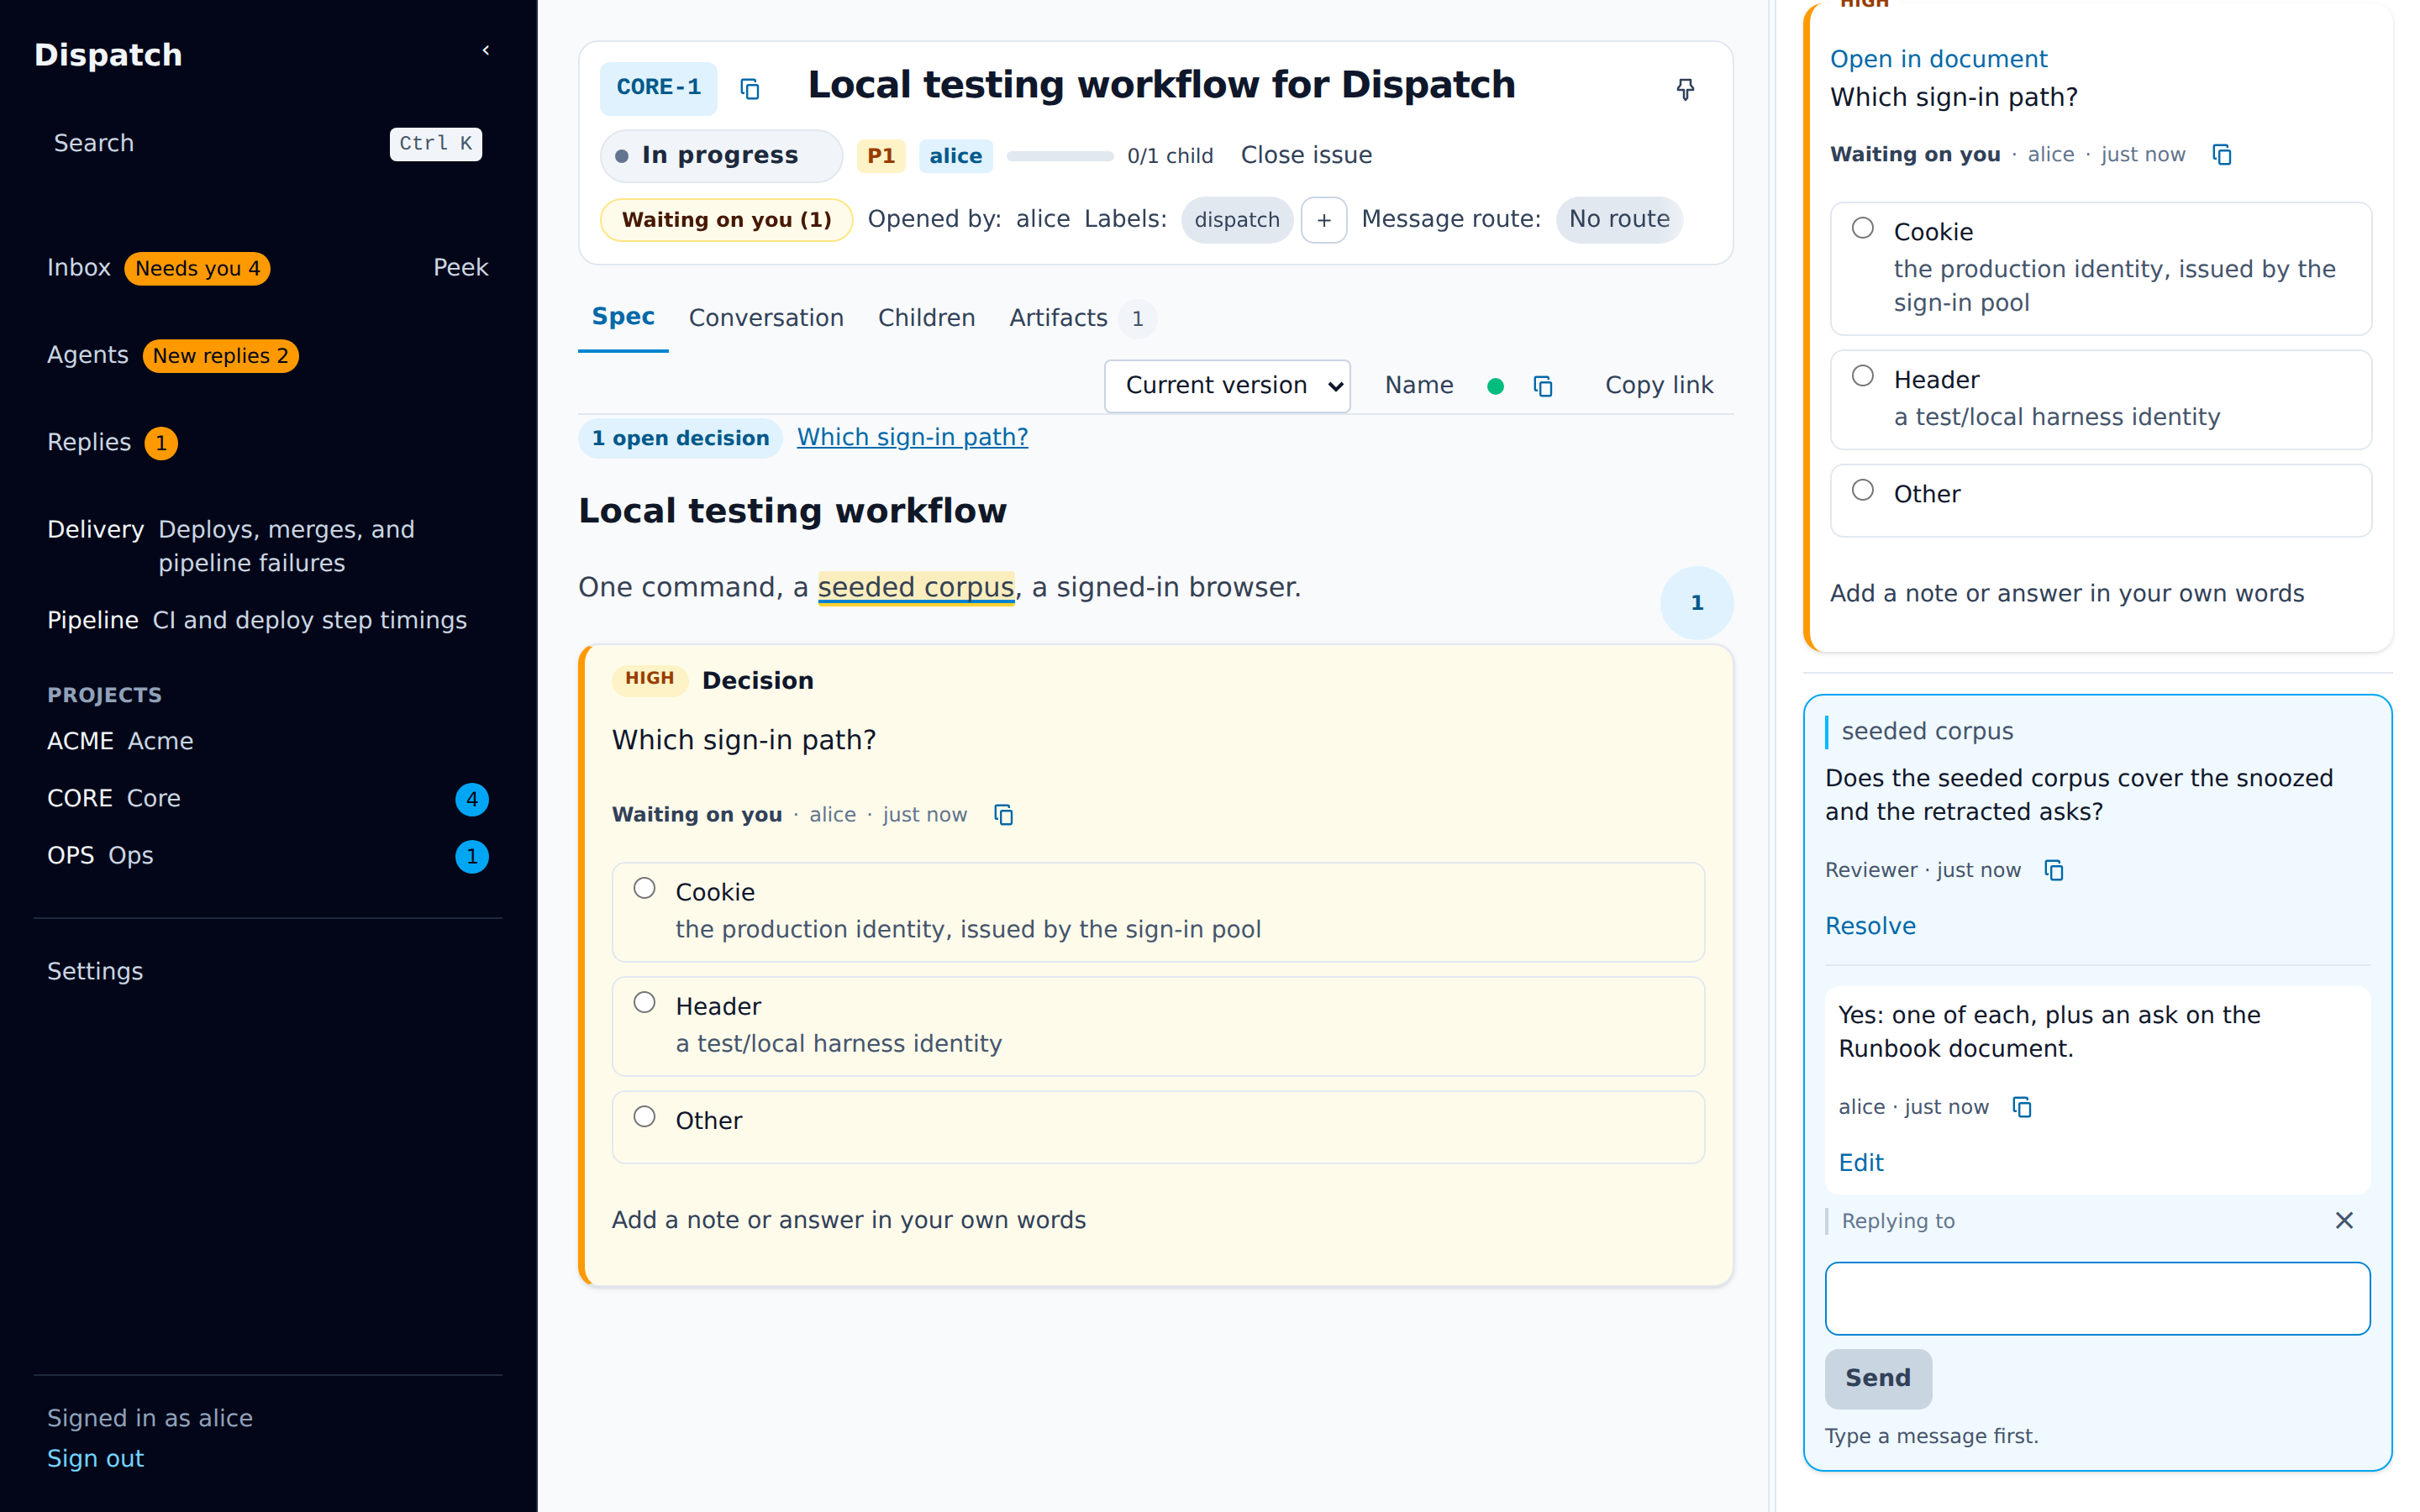This screenshot has width=2420, height=1512.
Task: Copy the CORE-1 issue ID
Action: pyautogui.click(x=750, y=89)
